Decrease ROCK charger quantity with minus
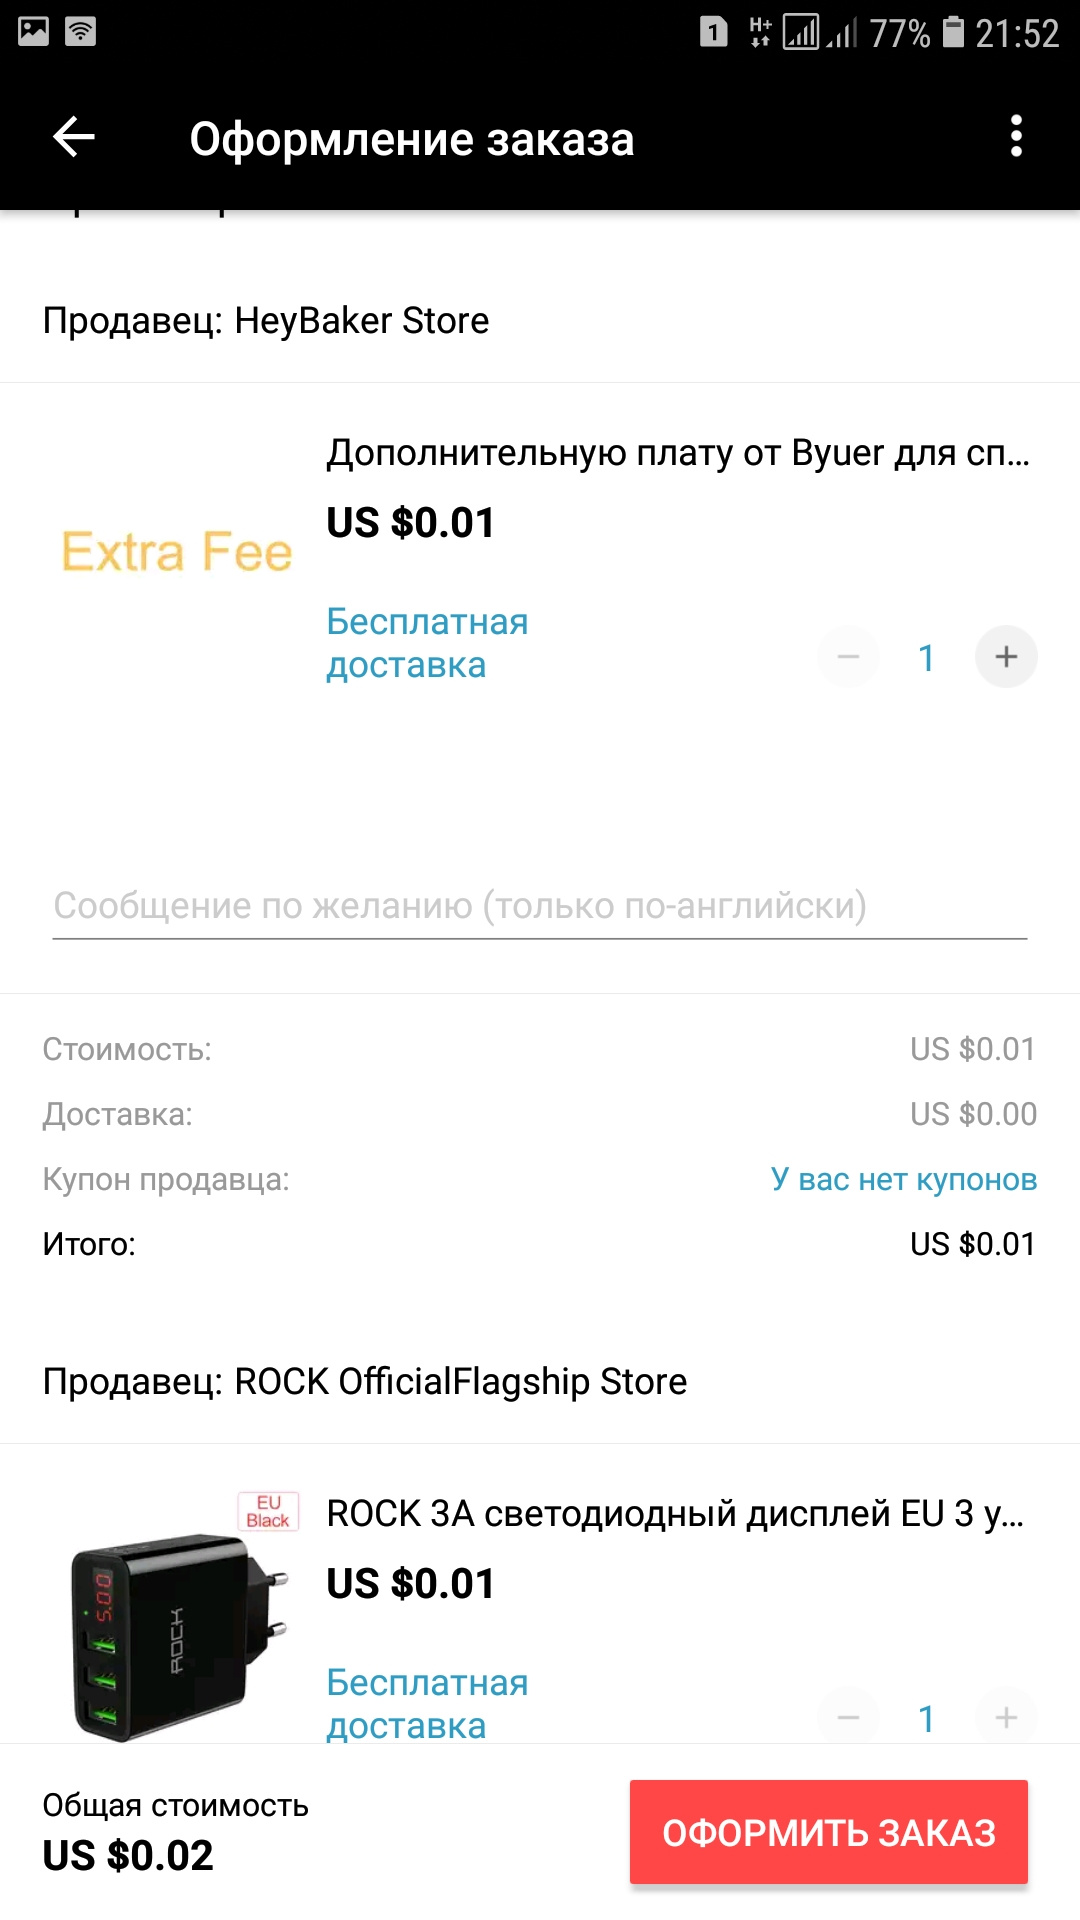1080x1920 pixels. (849, 1718)
